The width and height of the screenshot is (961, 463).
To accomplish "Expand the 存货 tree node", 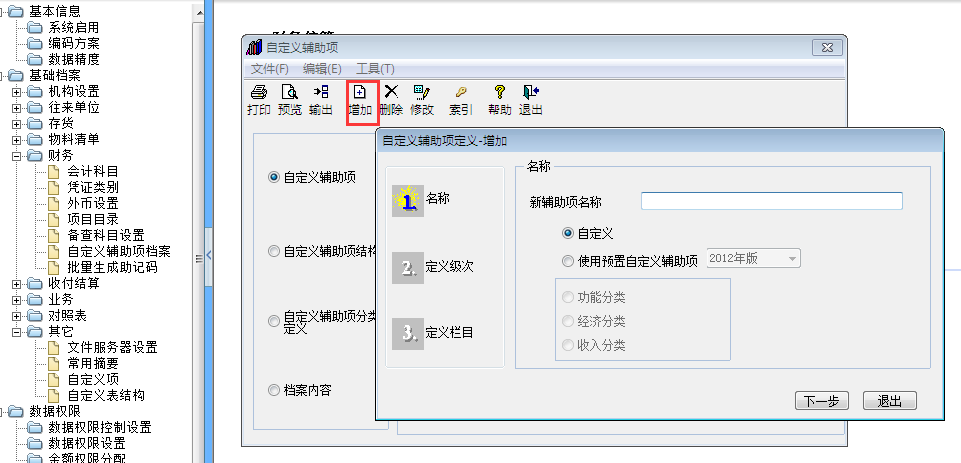I will [x=17, y=124].
